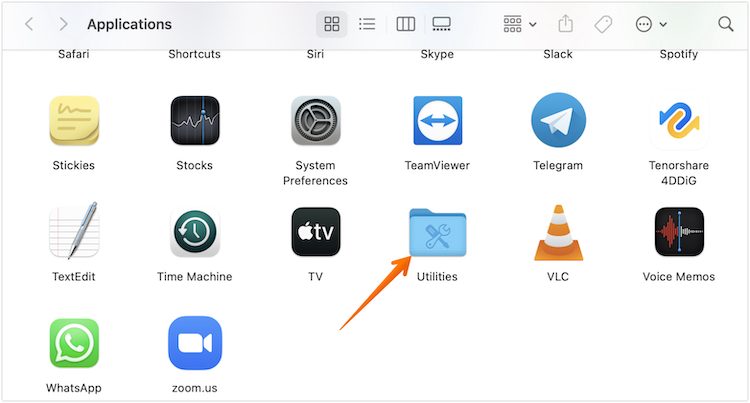Click the Time Machine name label
Image resolution: width=750 pixels, height=403 pixels.
point(194,277)
